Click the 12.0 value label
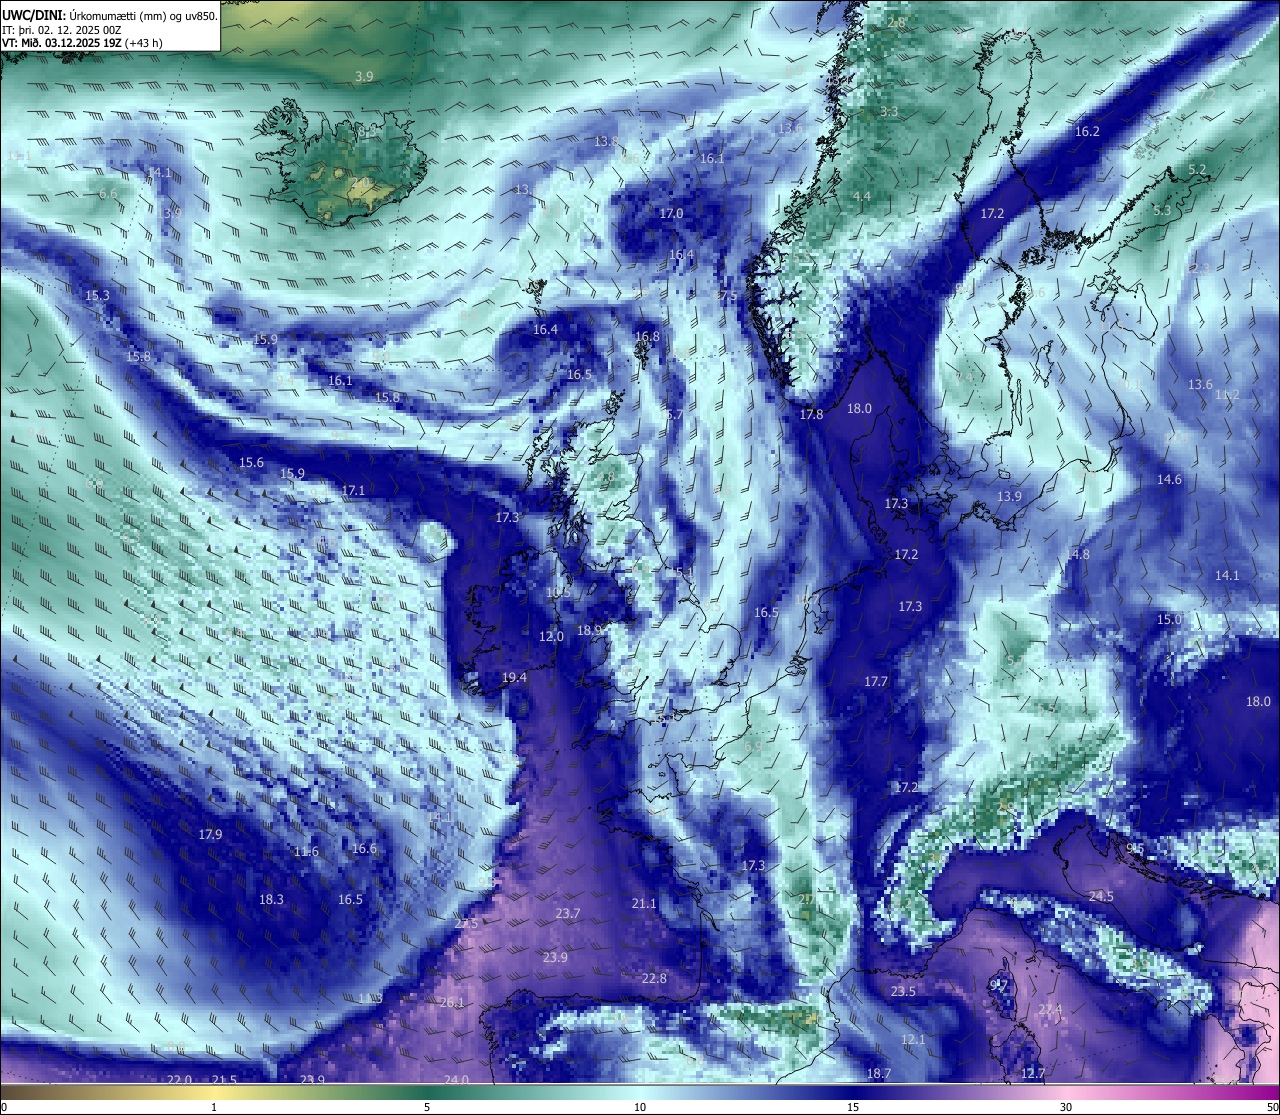1280x1115 pixels. pos(551,636)
